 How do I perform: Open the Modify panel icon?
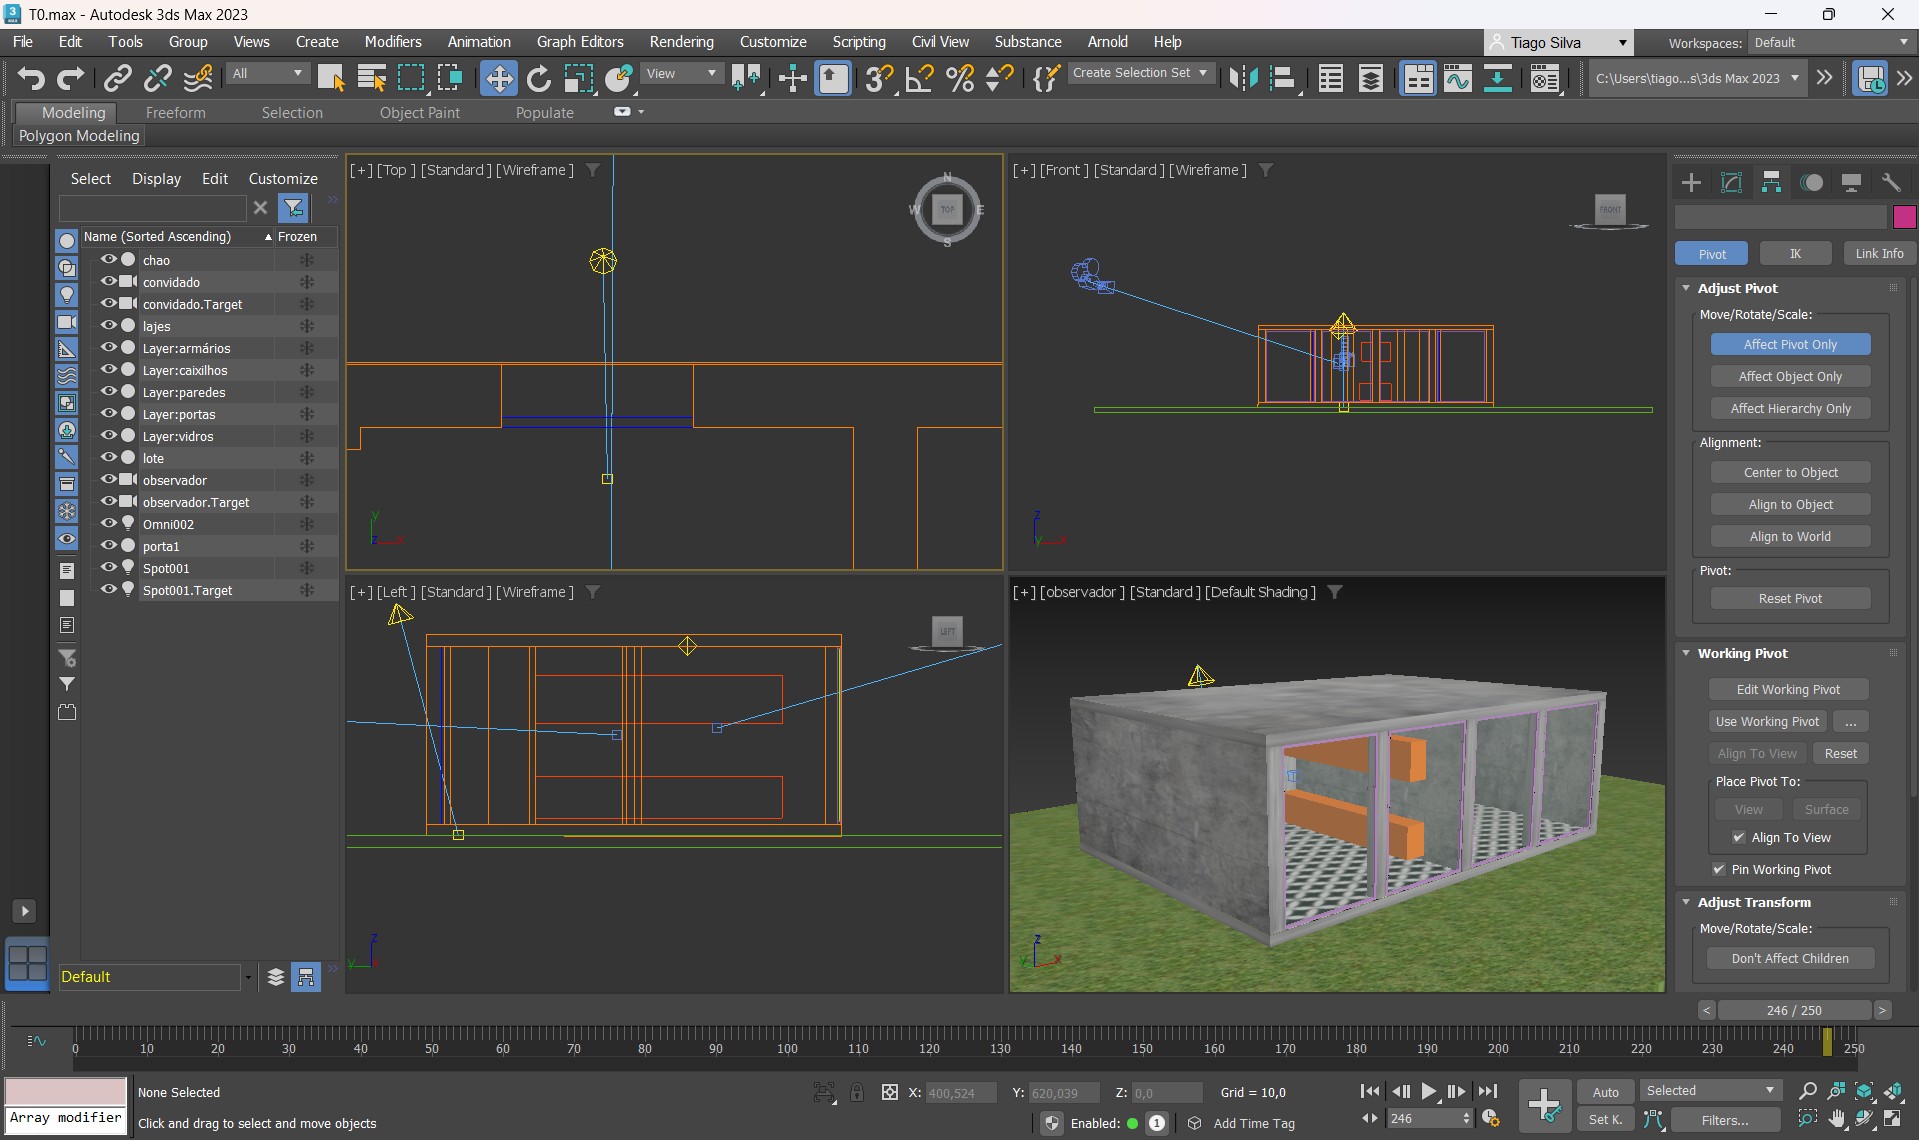[1731, 182]
